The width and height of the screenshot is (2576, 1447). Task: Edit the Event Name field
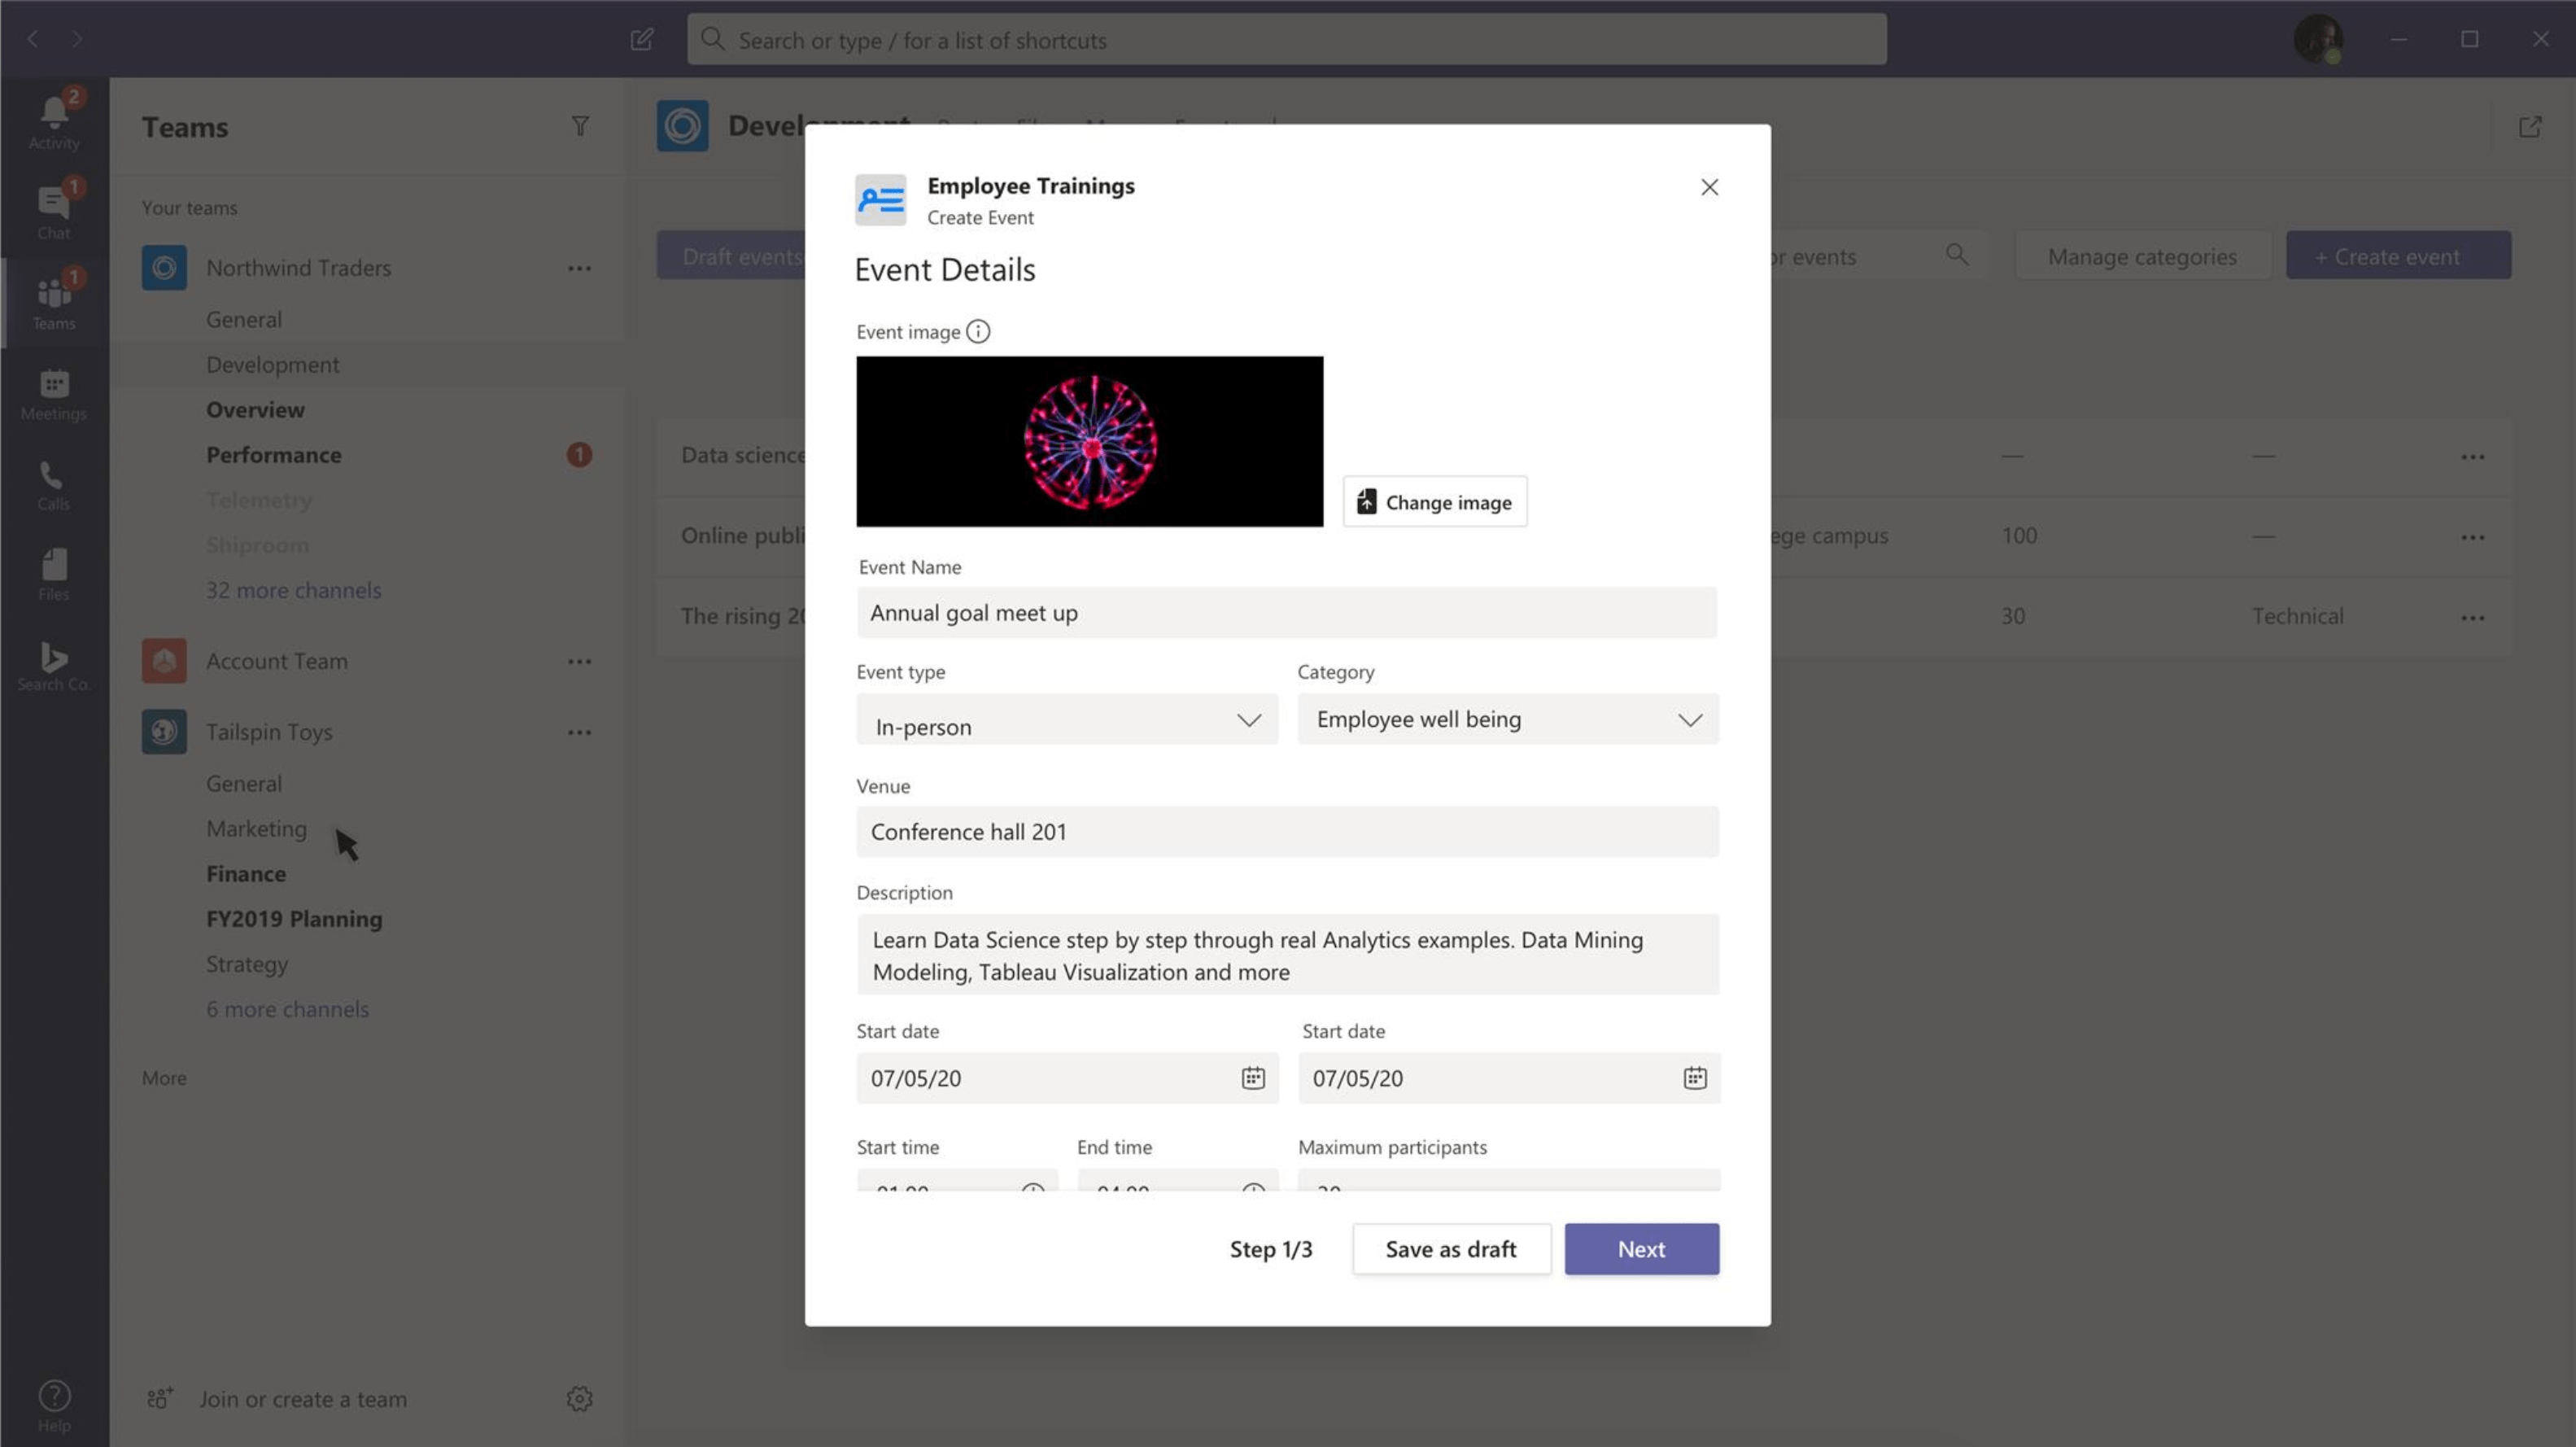click(x=1286, y=612)
